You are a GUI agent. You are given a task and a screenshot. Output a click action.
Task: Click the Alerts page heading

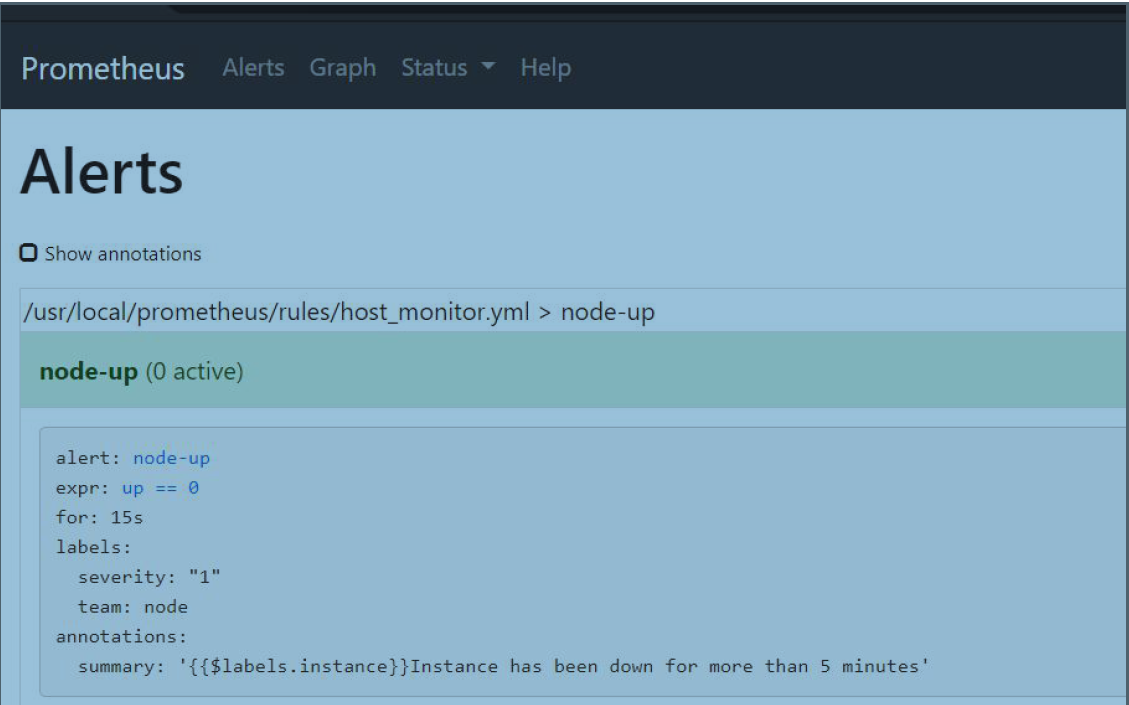click(x=102, y=171)
